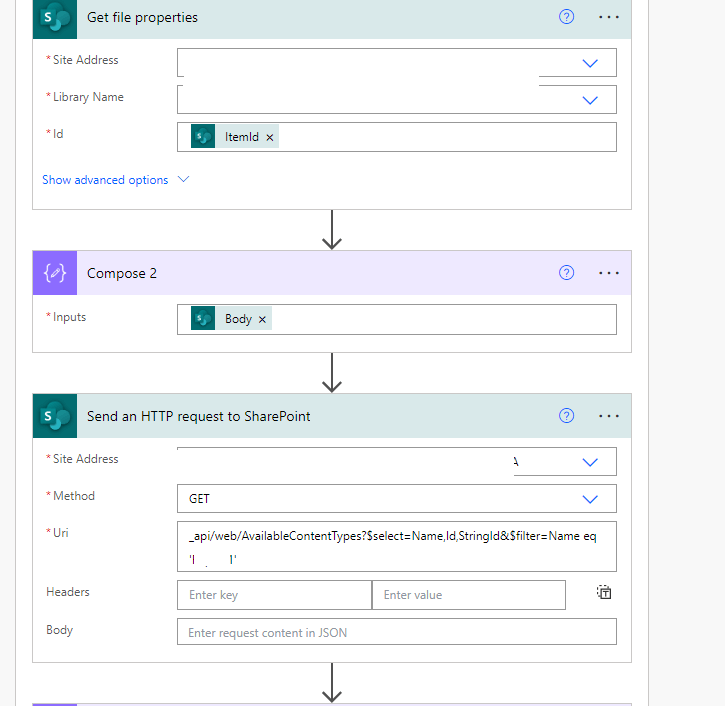The width and height of the screenshot is (725, 706).
Task: Click the Compose 2 braces icon
Action: point(55,273)
